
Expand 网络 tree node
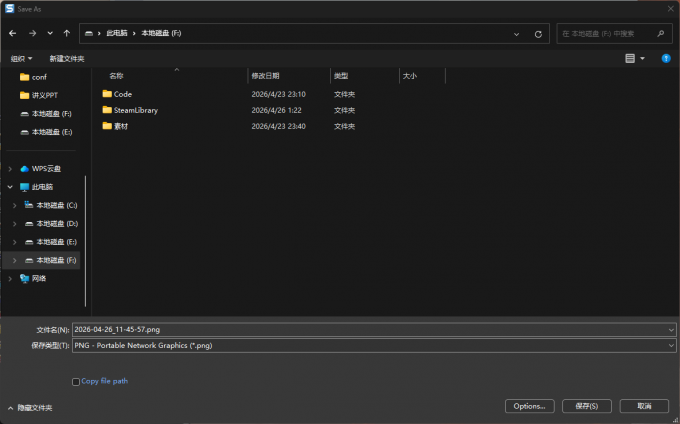coord(10,279)
